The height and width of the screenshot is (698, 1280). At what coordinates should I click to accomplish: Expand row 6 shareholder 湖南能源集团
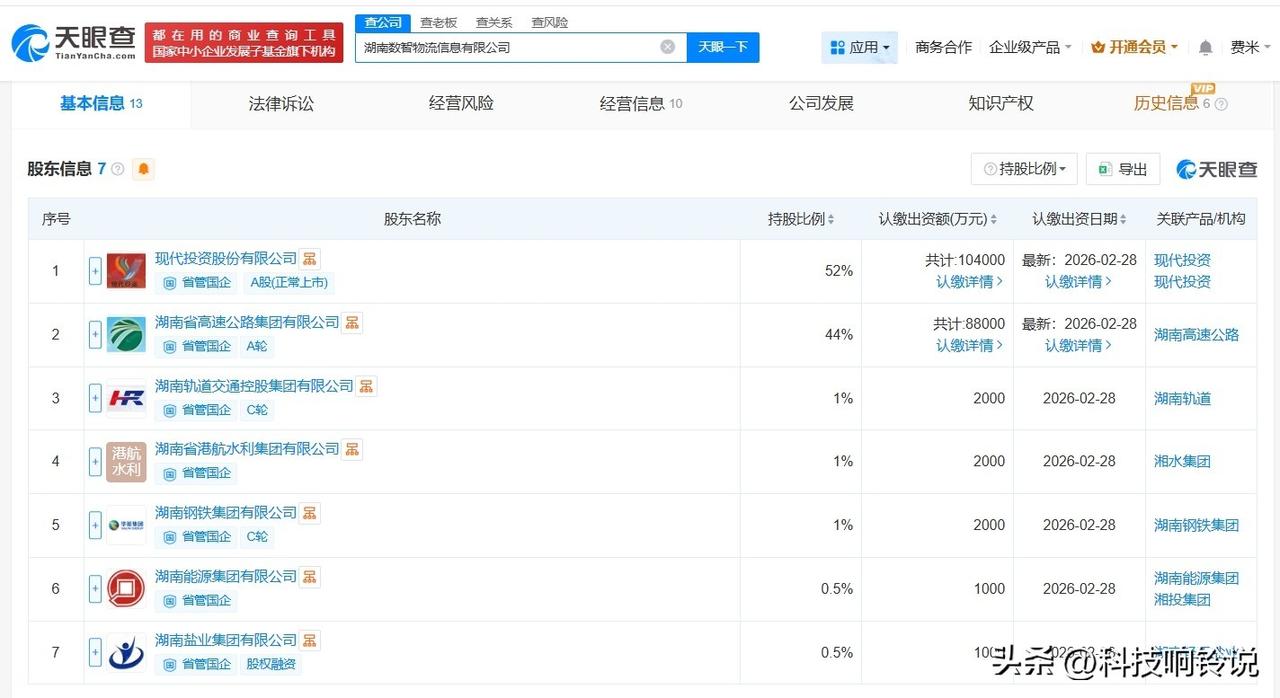[95, 589]
